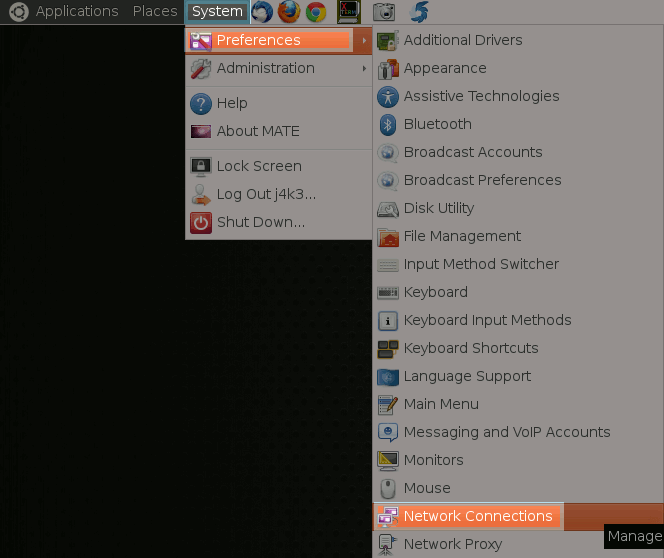Screen dimensions: 664x558
Task: Open Appearance preferences
Action: tap(444, 68)
